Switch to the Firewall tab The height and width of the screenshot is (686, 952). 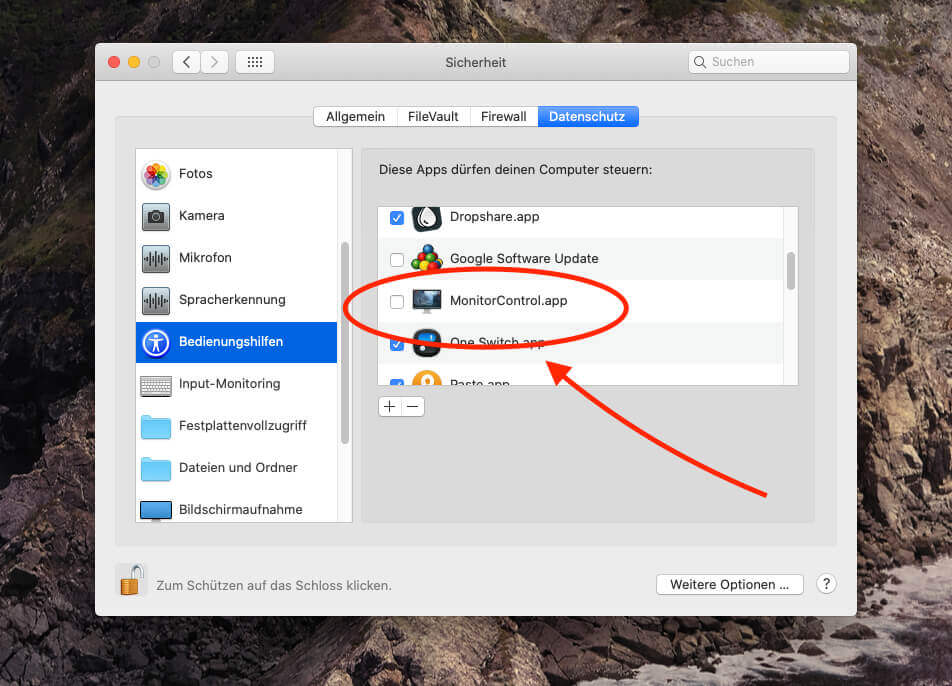click(503, 117)
